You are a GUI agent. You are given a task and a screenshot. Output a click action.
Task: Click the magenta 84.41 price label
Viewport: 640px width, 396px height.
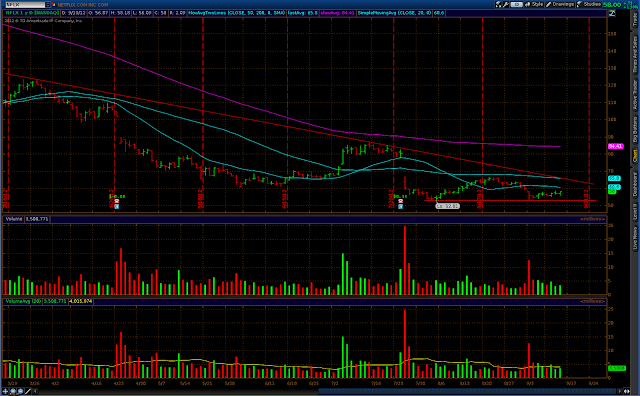click(x=616, y=146)
